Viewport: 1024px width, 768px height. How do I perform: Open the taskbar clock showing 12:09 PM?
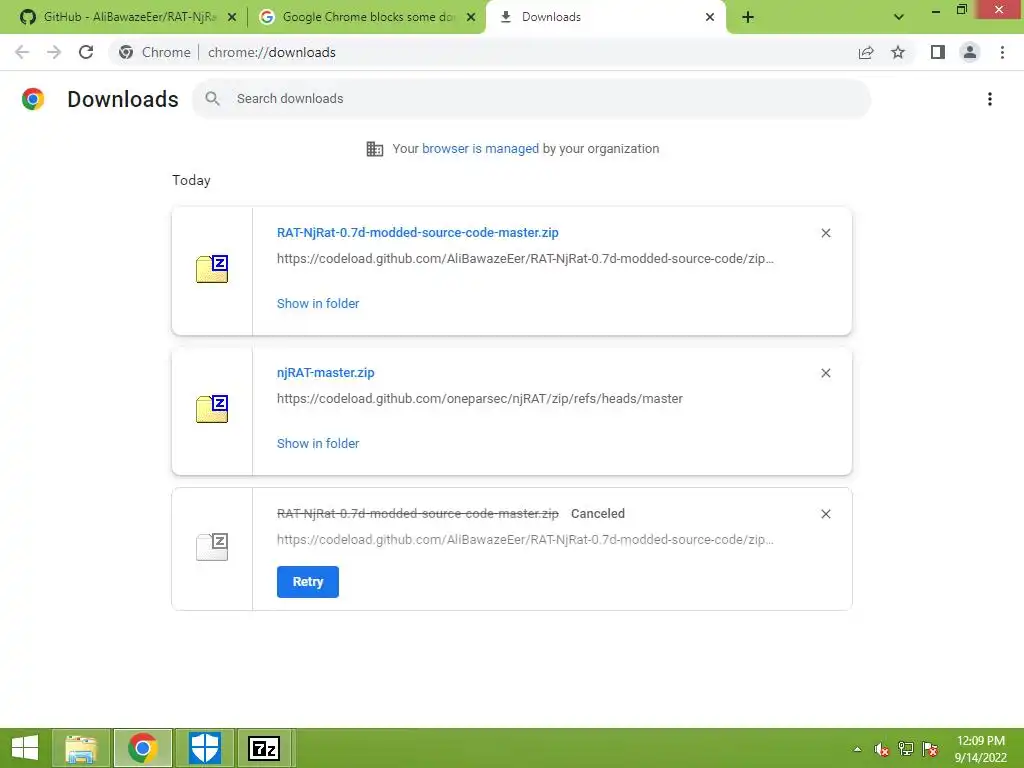pos(981,748)
